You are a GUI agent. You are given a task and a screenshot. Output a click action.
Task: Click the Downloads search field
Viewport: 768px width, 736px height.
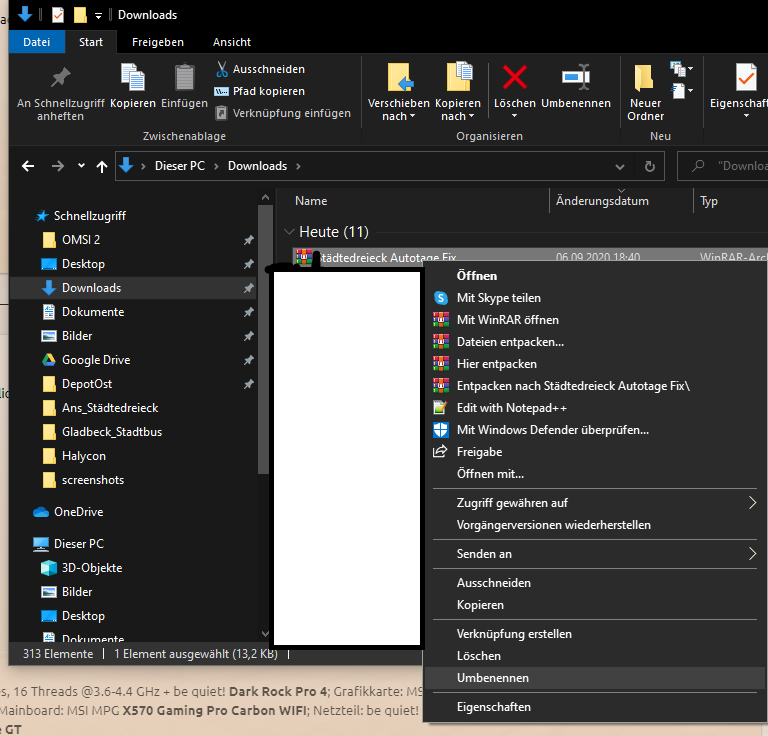click(724, 166)
